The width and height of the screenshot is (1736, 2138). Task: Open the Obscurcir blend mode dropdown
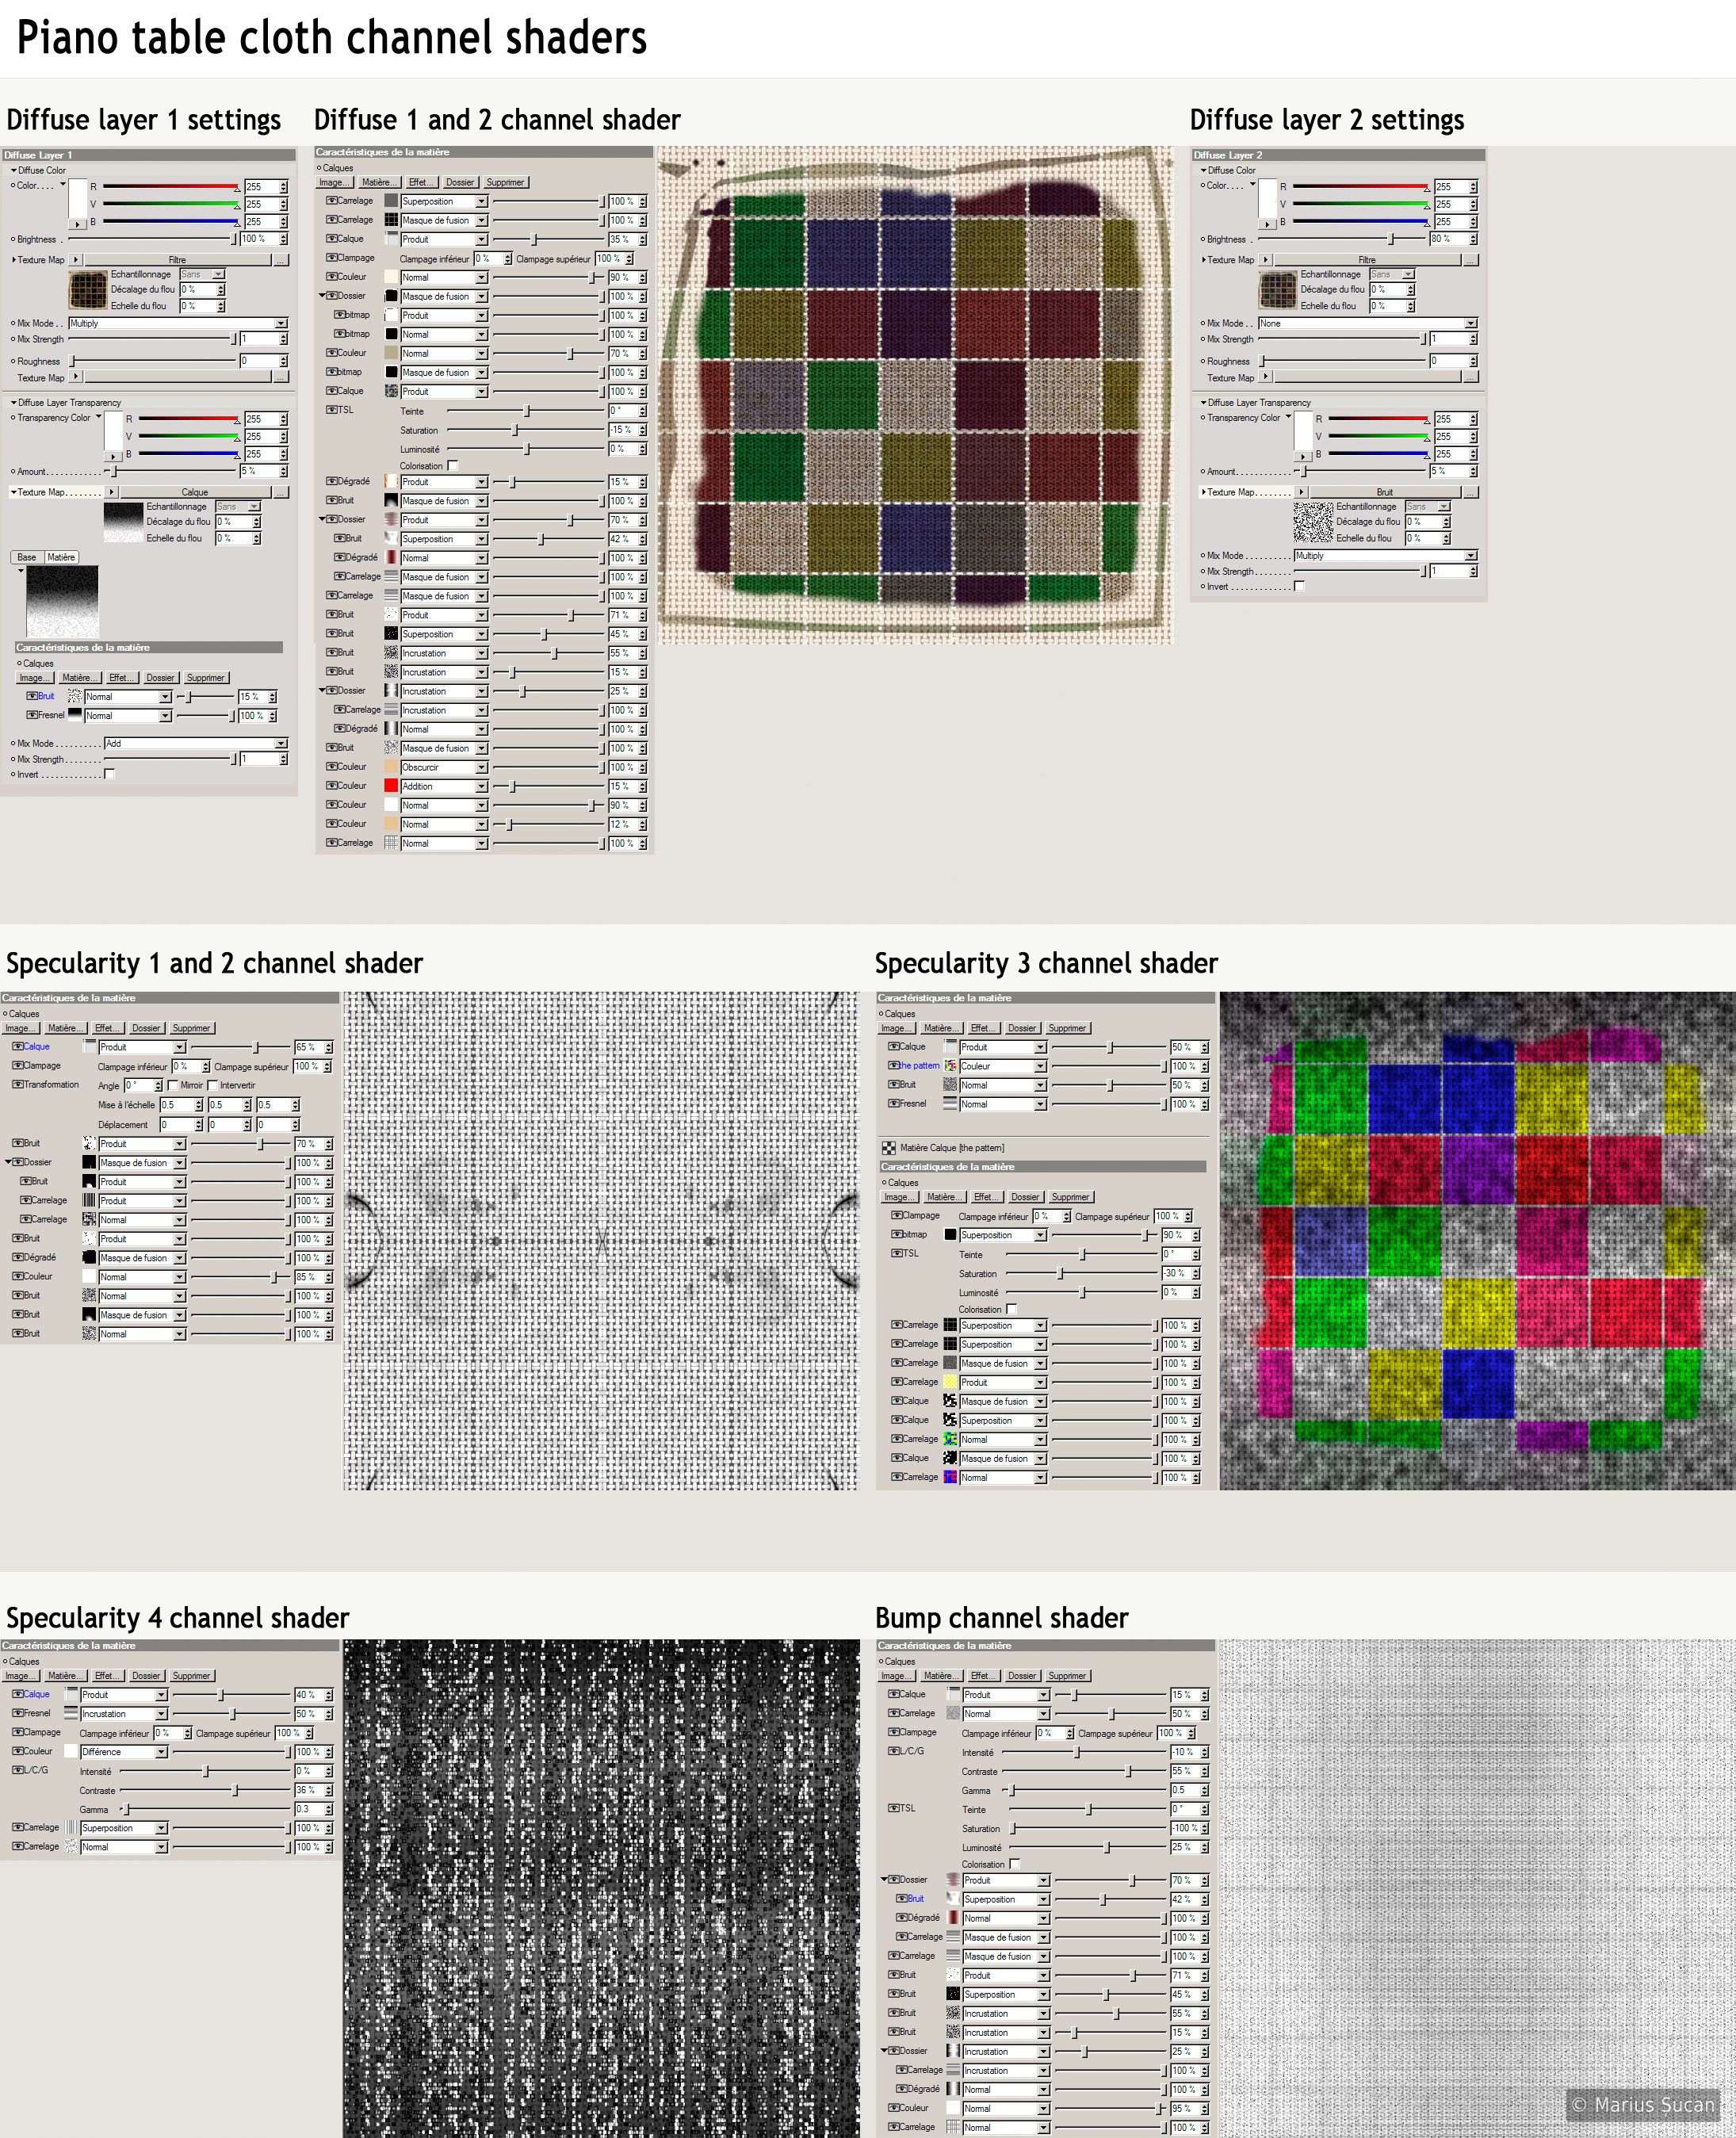point(481,767)
